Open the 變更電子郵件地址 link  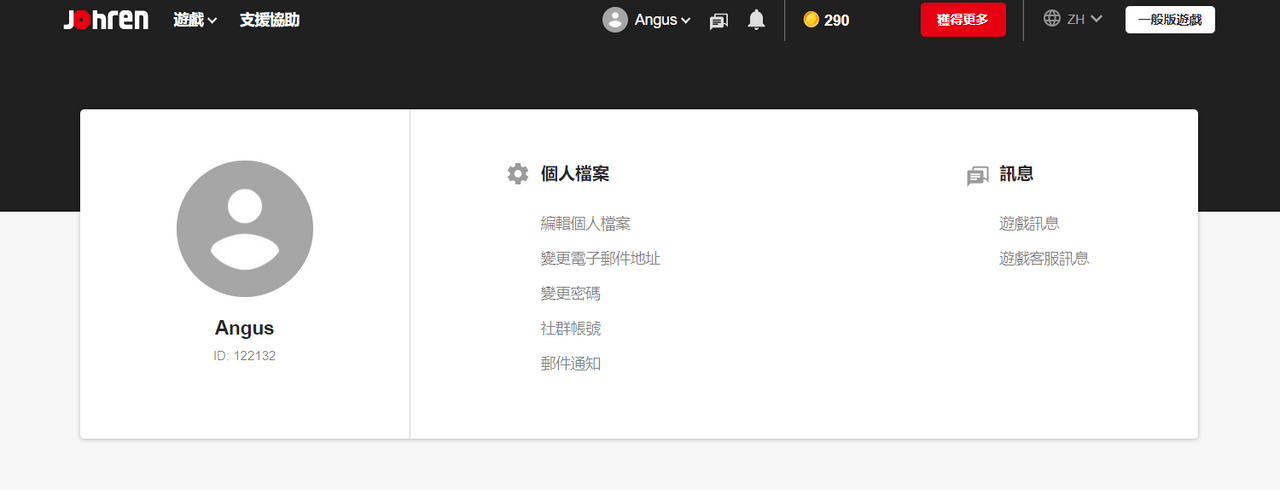601,259
